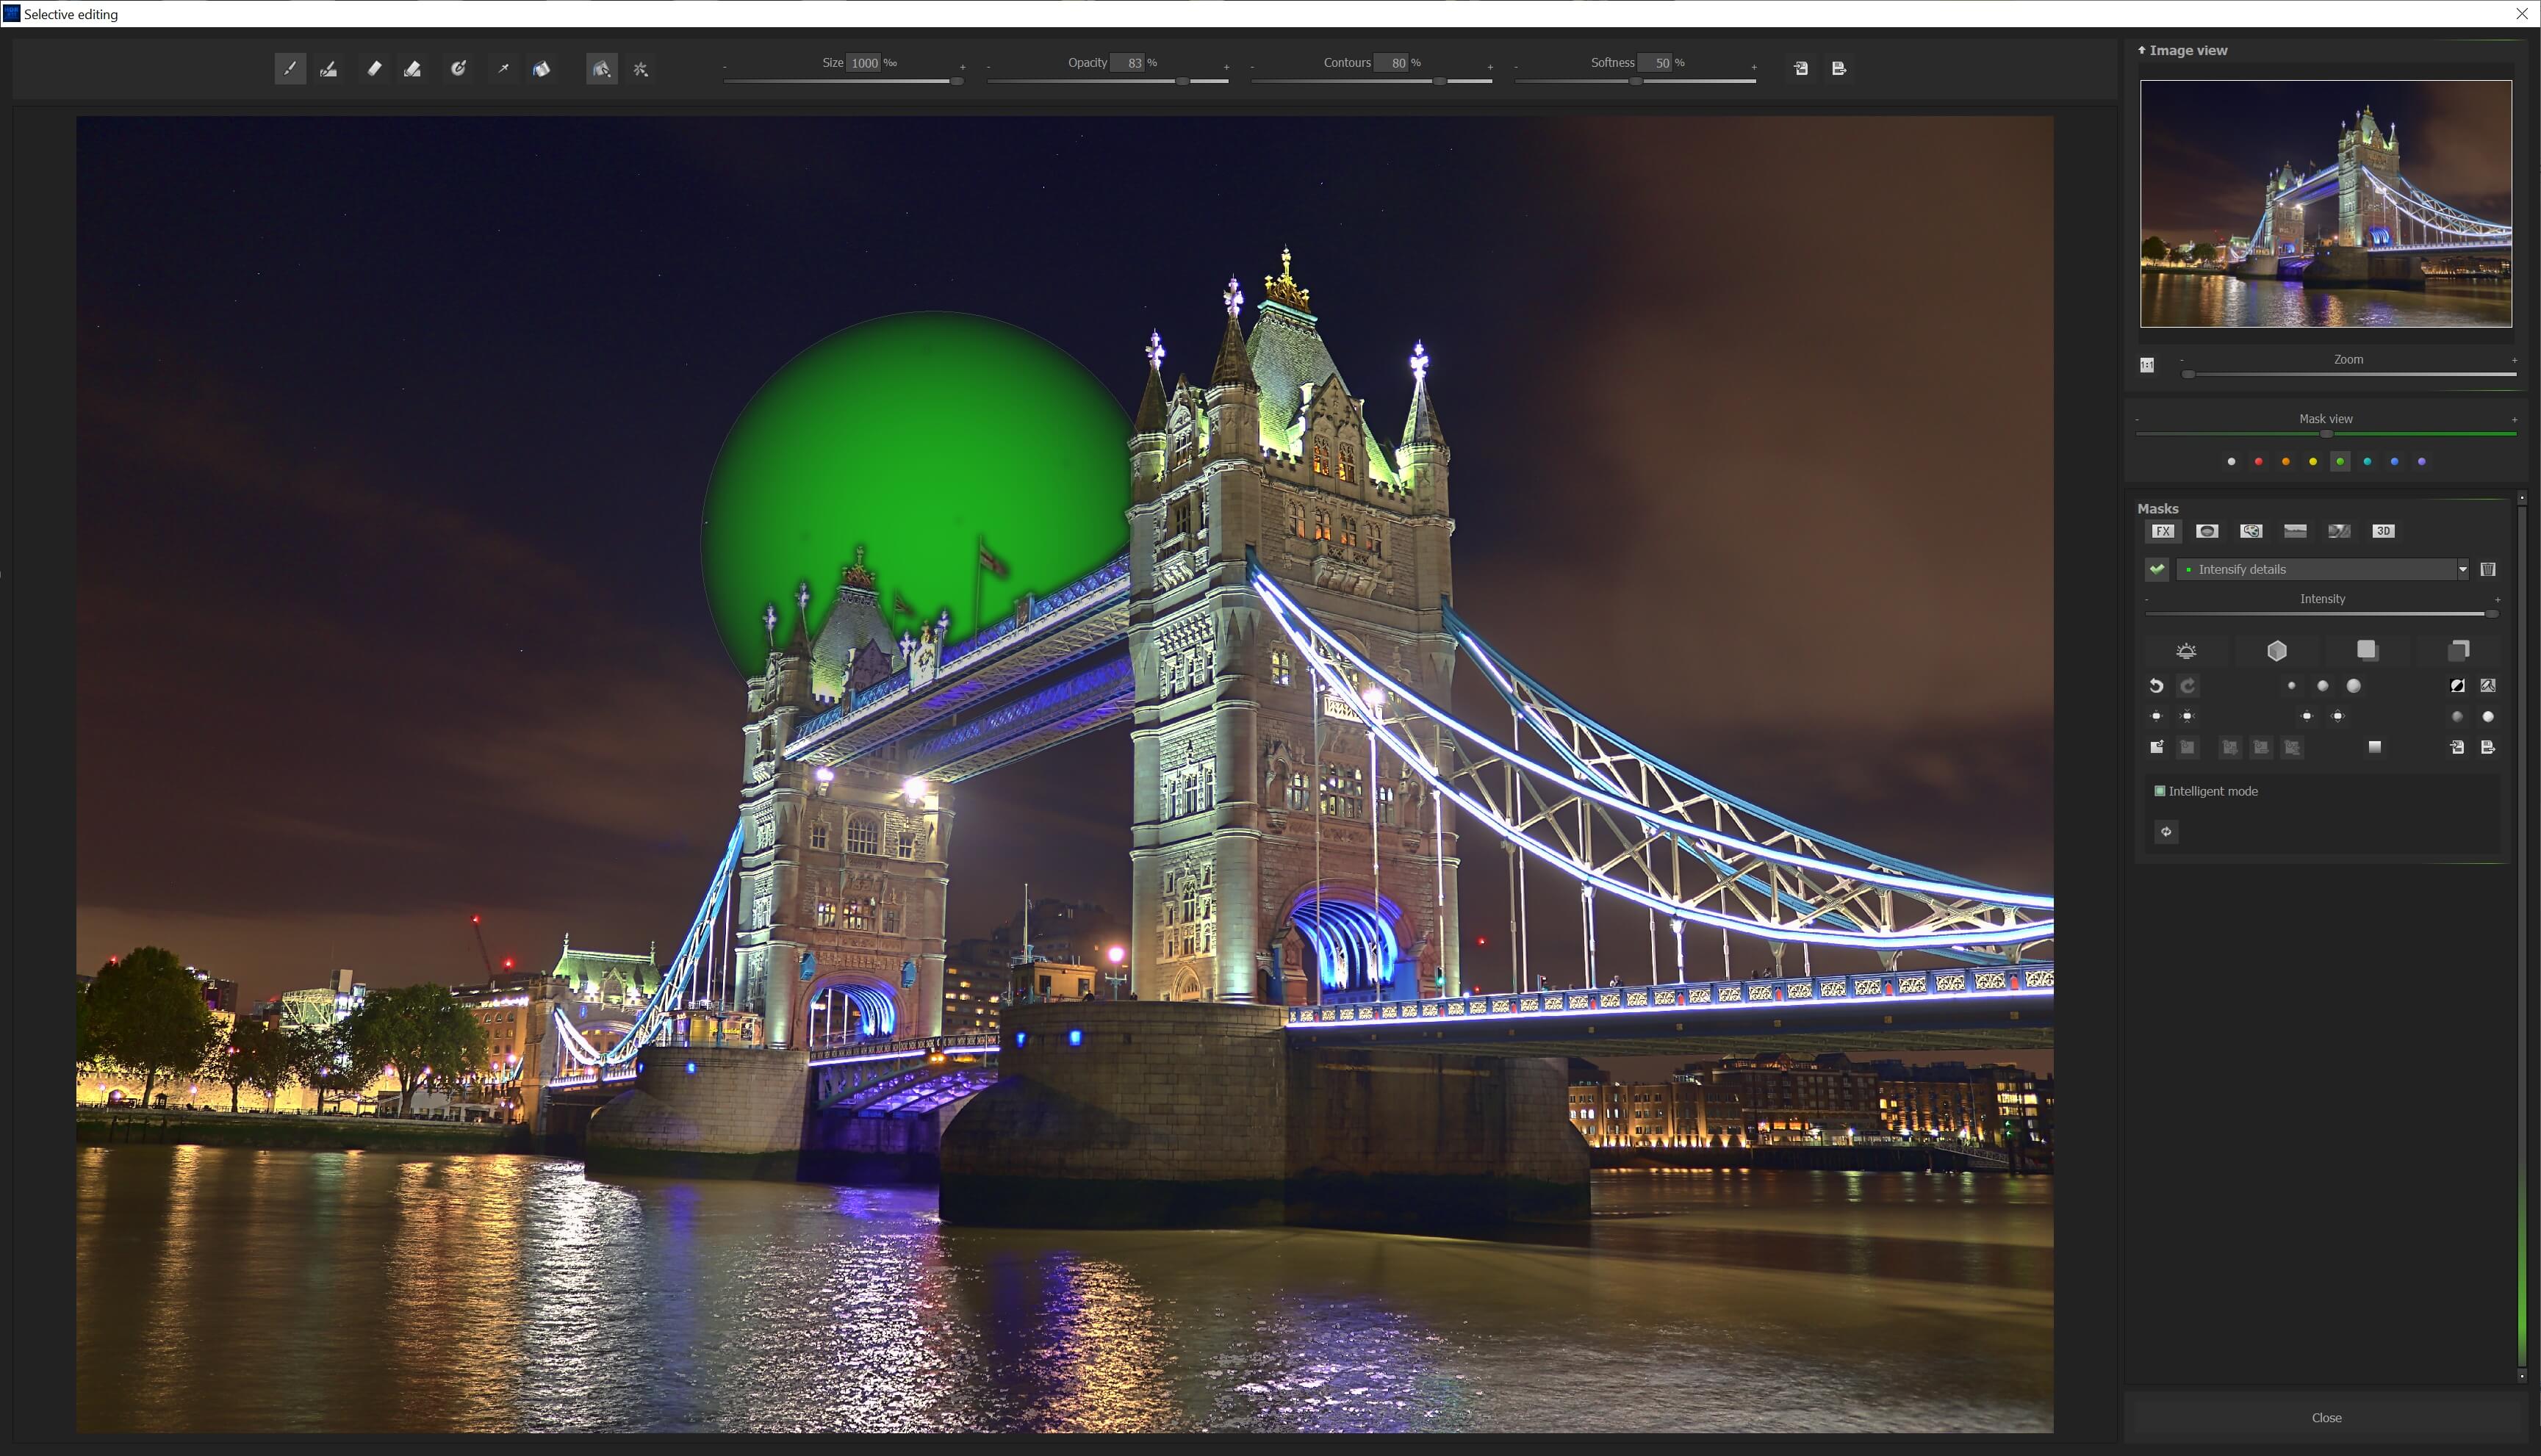This screenshot has width=2541, height=1456.
Task: Click the undo arrow in Masks panel
Action: pos(2156,686)
